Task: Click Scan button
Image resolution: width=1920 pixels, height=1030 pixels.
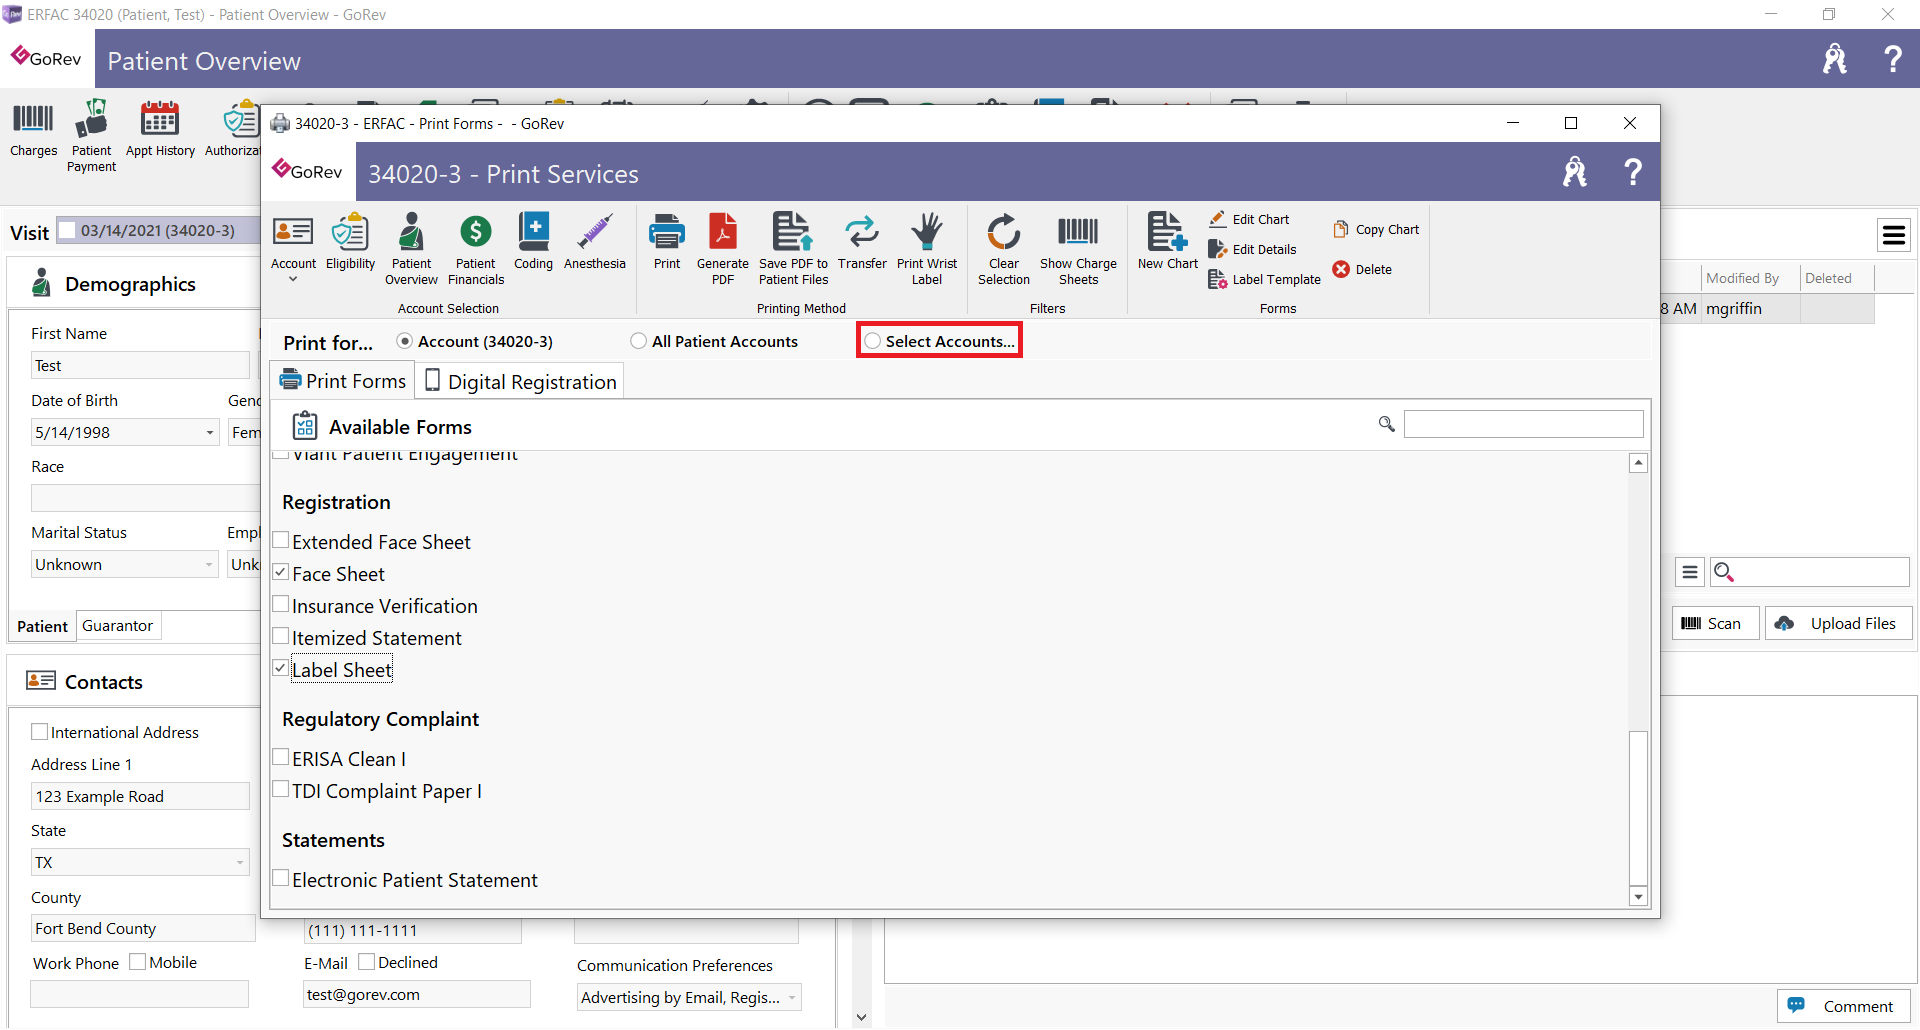Action: [1714, 623]
